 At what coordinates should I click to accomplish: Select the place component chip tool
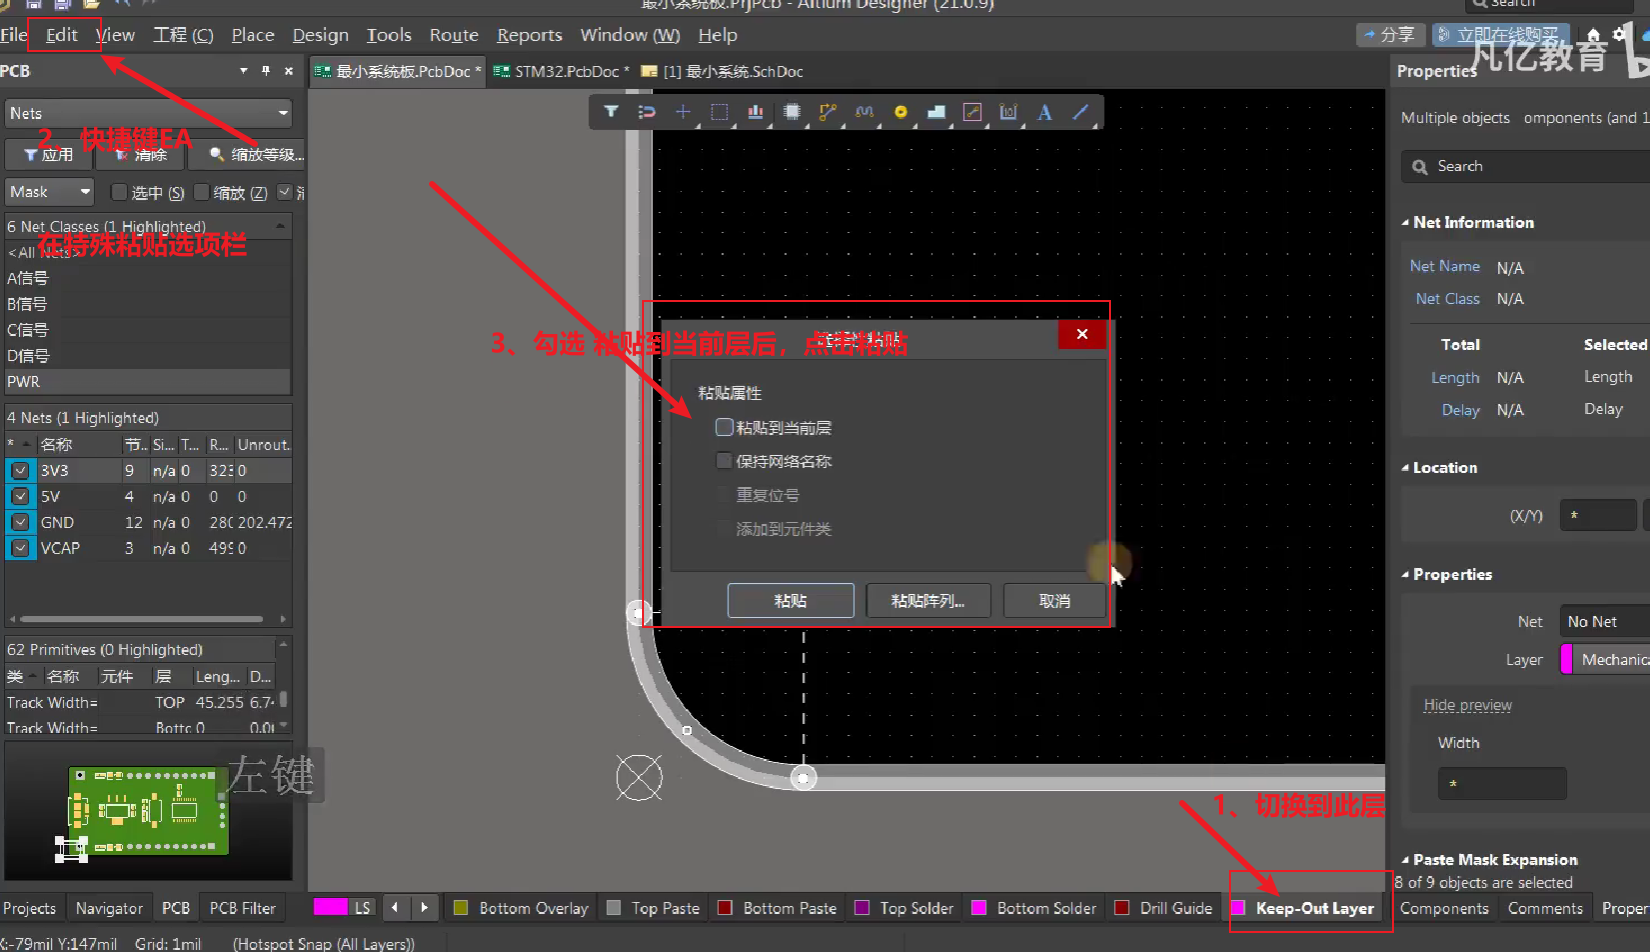click(x=792, y=112)
